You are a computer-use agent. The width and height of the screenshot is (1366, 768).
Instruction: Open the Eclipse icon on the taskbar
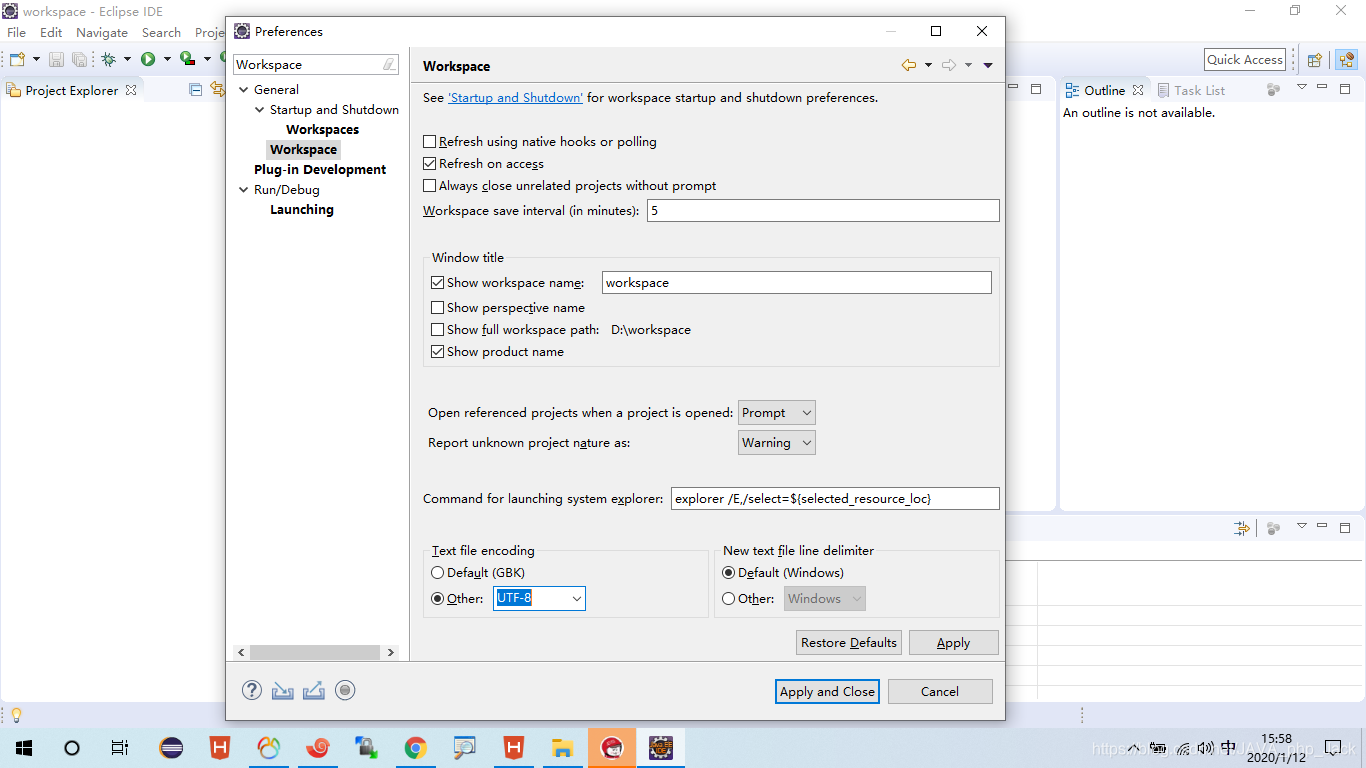[x=171, y=747]
